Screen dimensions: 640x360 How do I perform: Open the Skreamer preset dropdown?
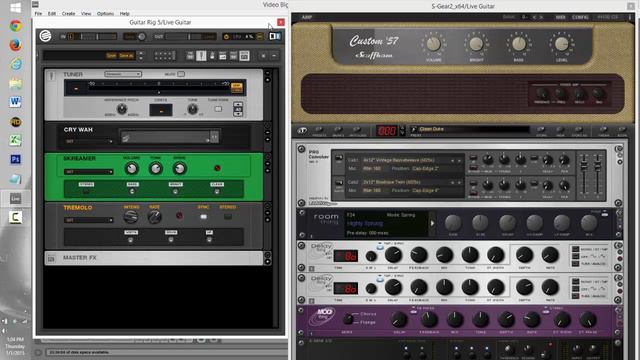tap(88, 172)
